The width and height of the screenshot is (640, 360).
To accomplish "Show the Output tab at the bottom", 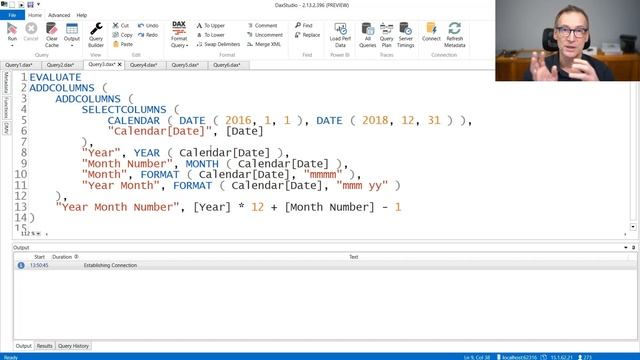I will (x=23, y=346).
